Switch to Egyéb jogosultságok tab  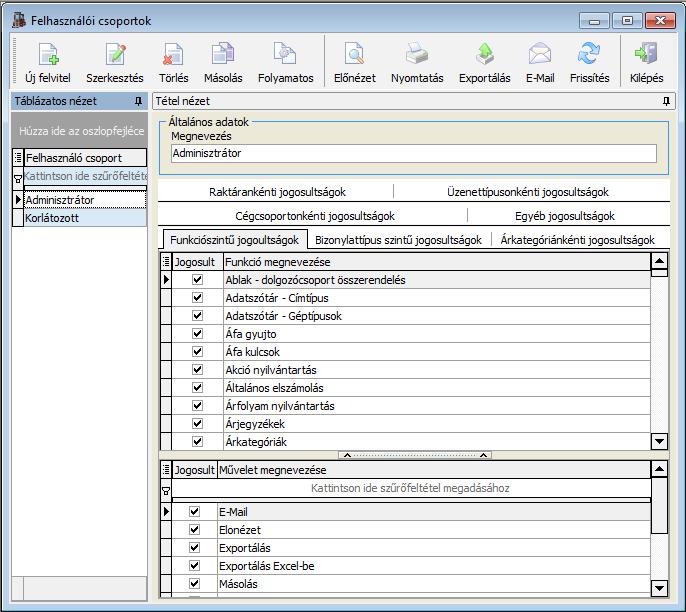click(564, 216)
